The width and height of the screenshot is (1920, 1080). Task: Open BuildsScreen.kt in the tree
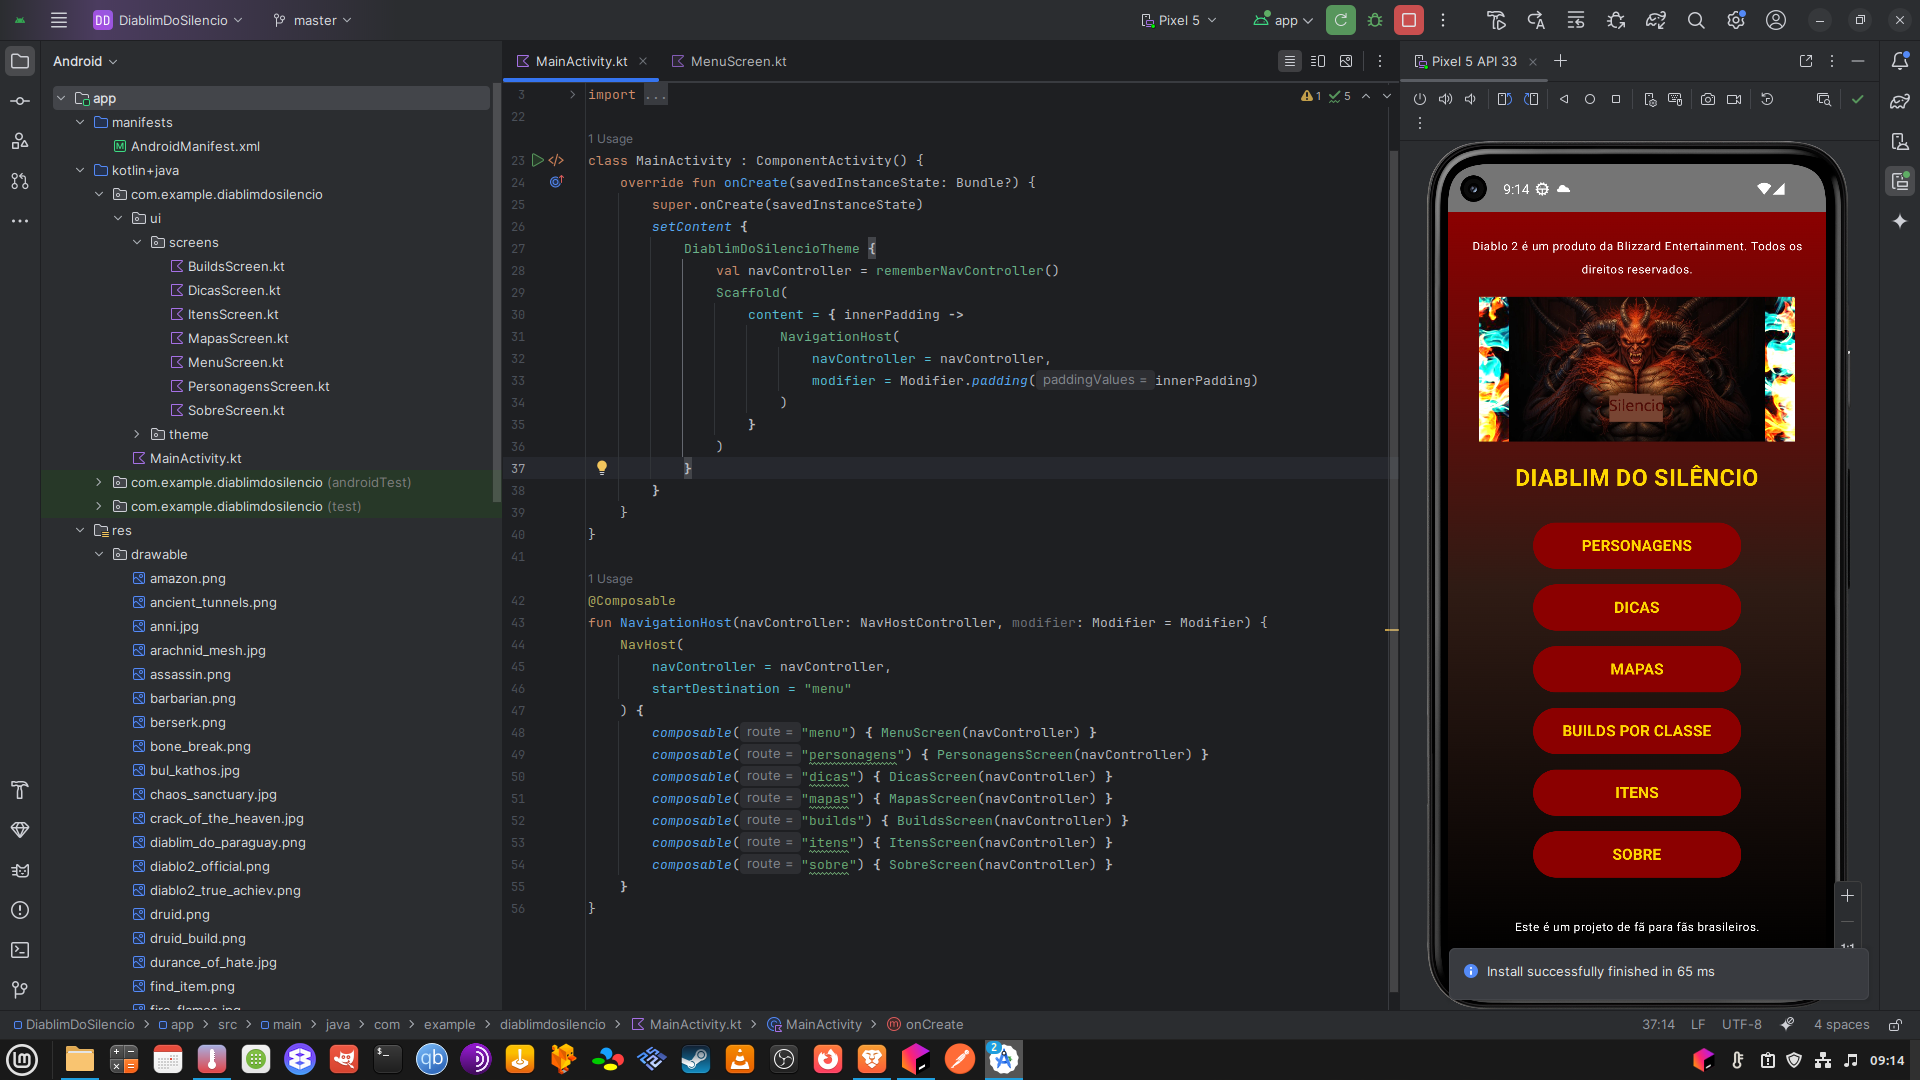[x=236, y=266]
